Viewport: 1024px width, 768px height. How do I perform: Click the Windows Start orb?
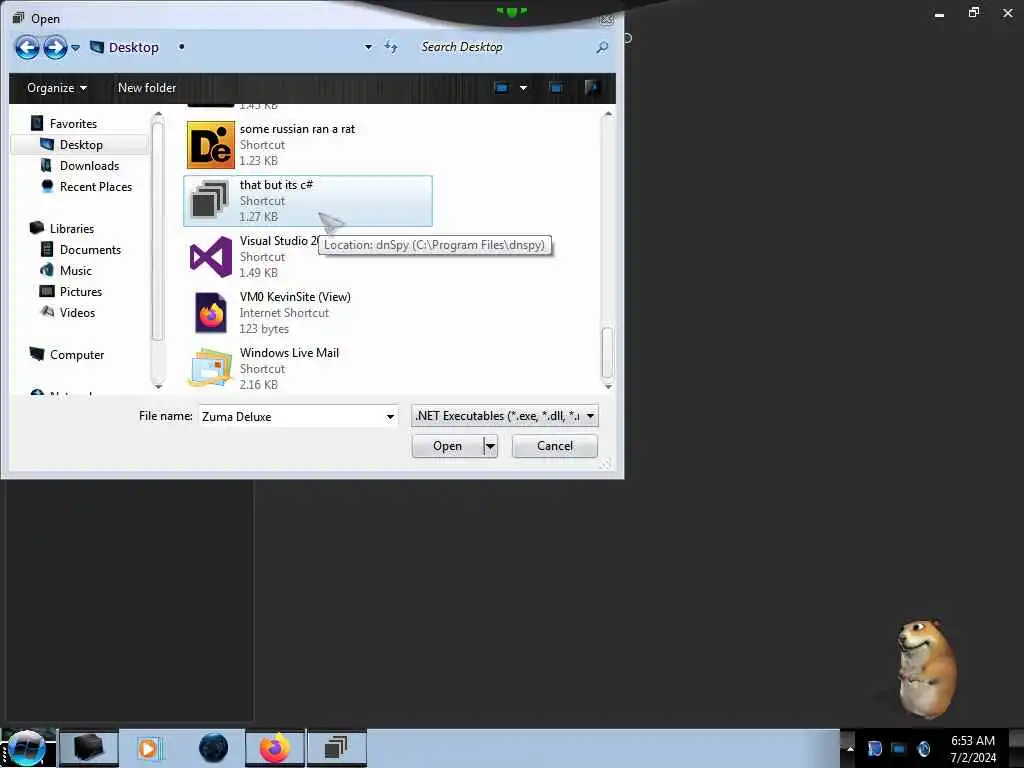pyautogui.click(x=26, y=748)
